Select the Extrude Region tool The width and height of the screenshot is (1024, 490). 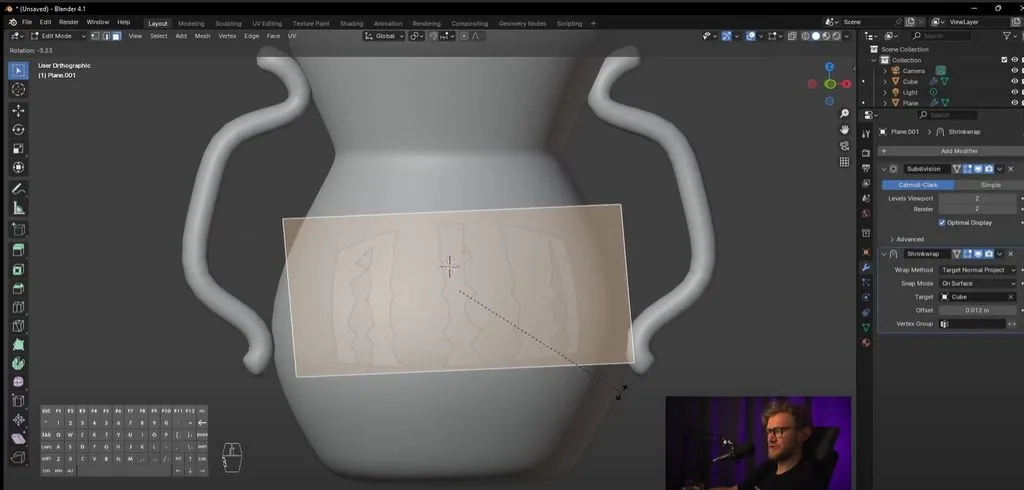18,250
